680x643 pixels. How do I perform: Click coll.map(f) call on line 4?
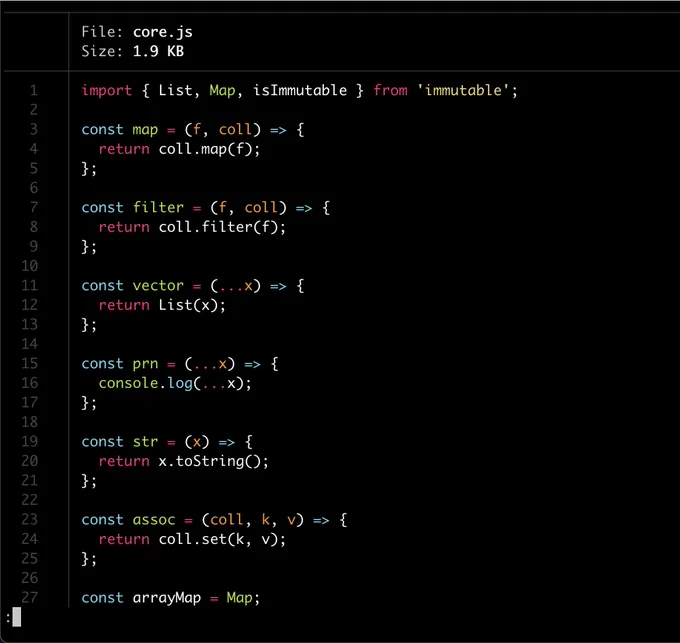click(x=206, y=149)
